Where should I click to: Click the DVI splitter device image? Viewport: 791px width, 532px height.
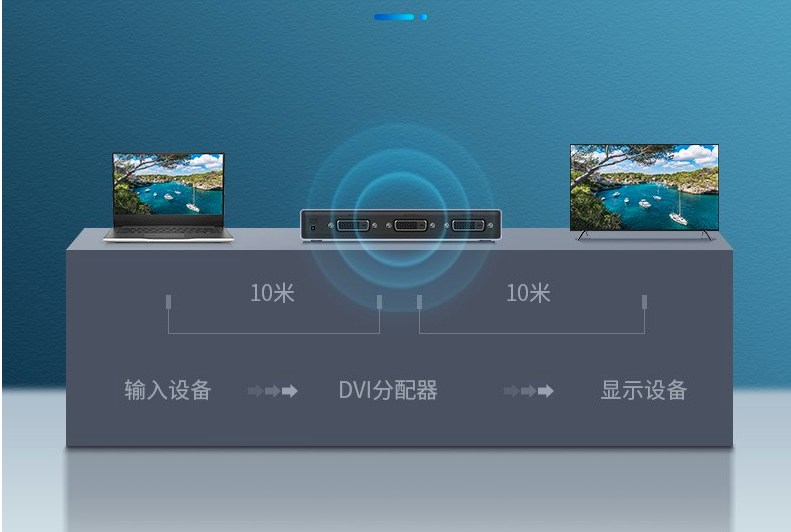(401, 225)
